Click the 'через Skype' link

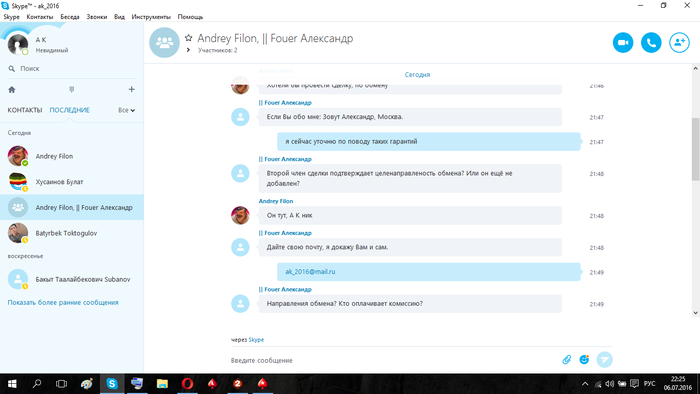256,340
